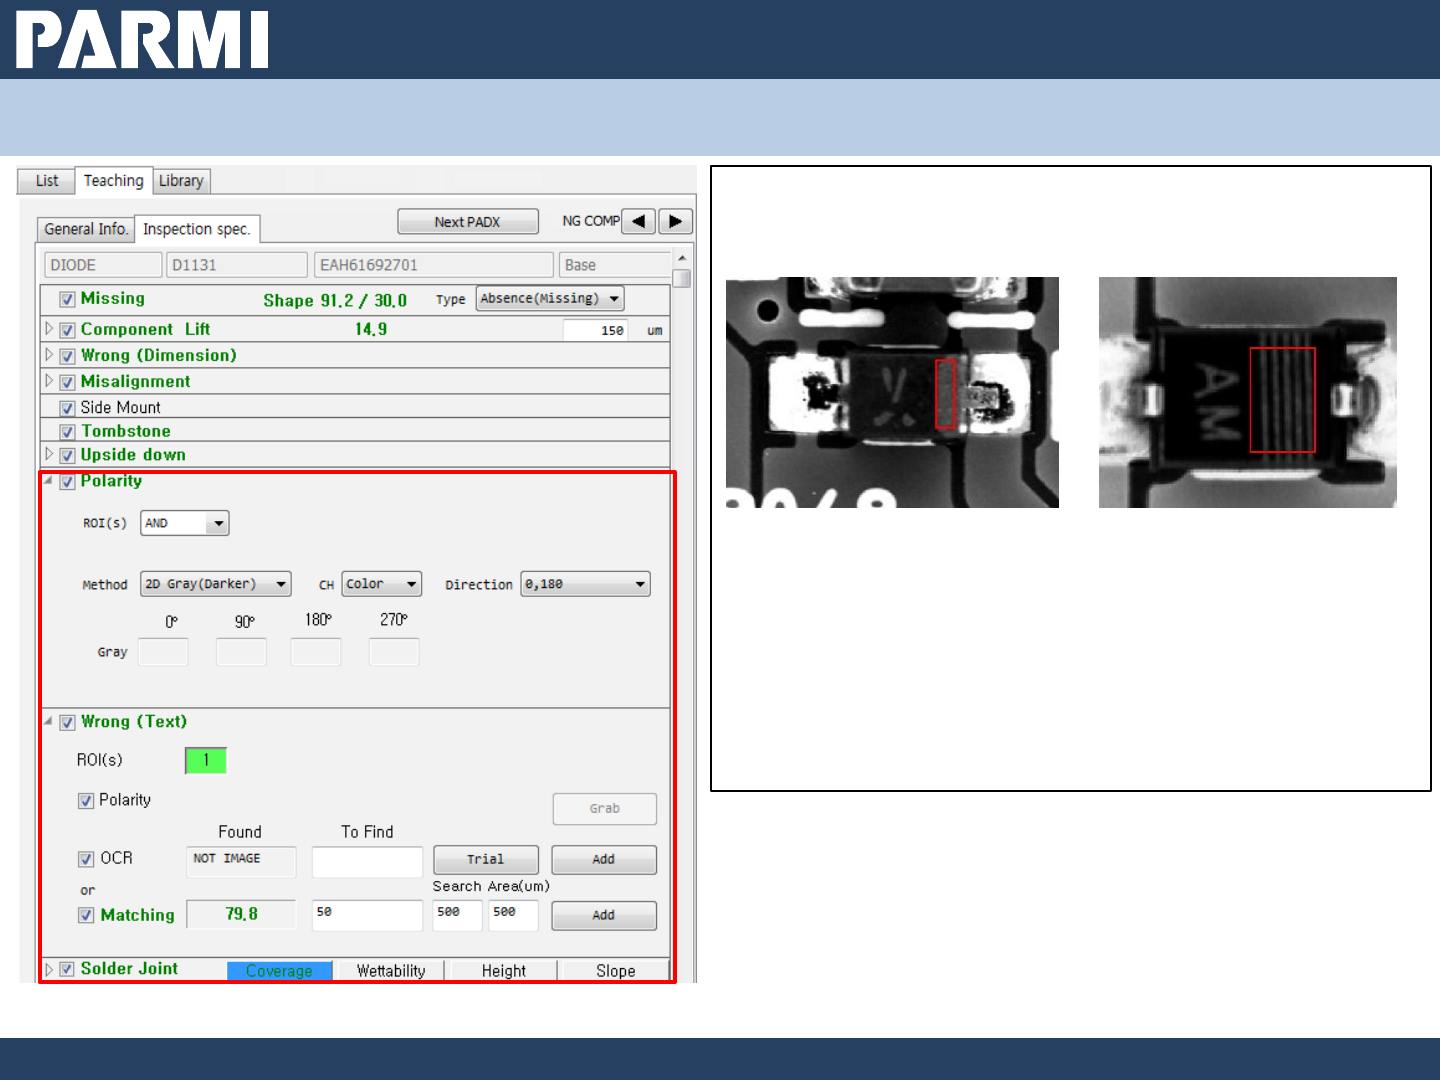This screenshot has height=1080, width=1440.
Task: Open the ROI(s) AND dropdown
Action: click(x=185, y=523)
